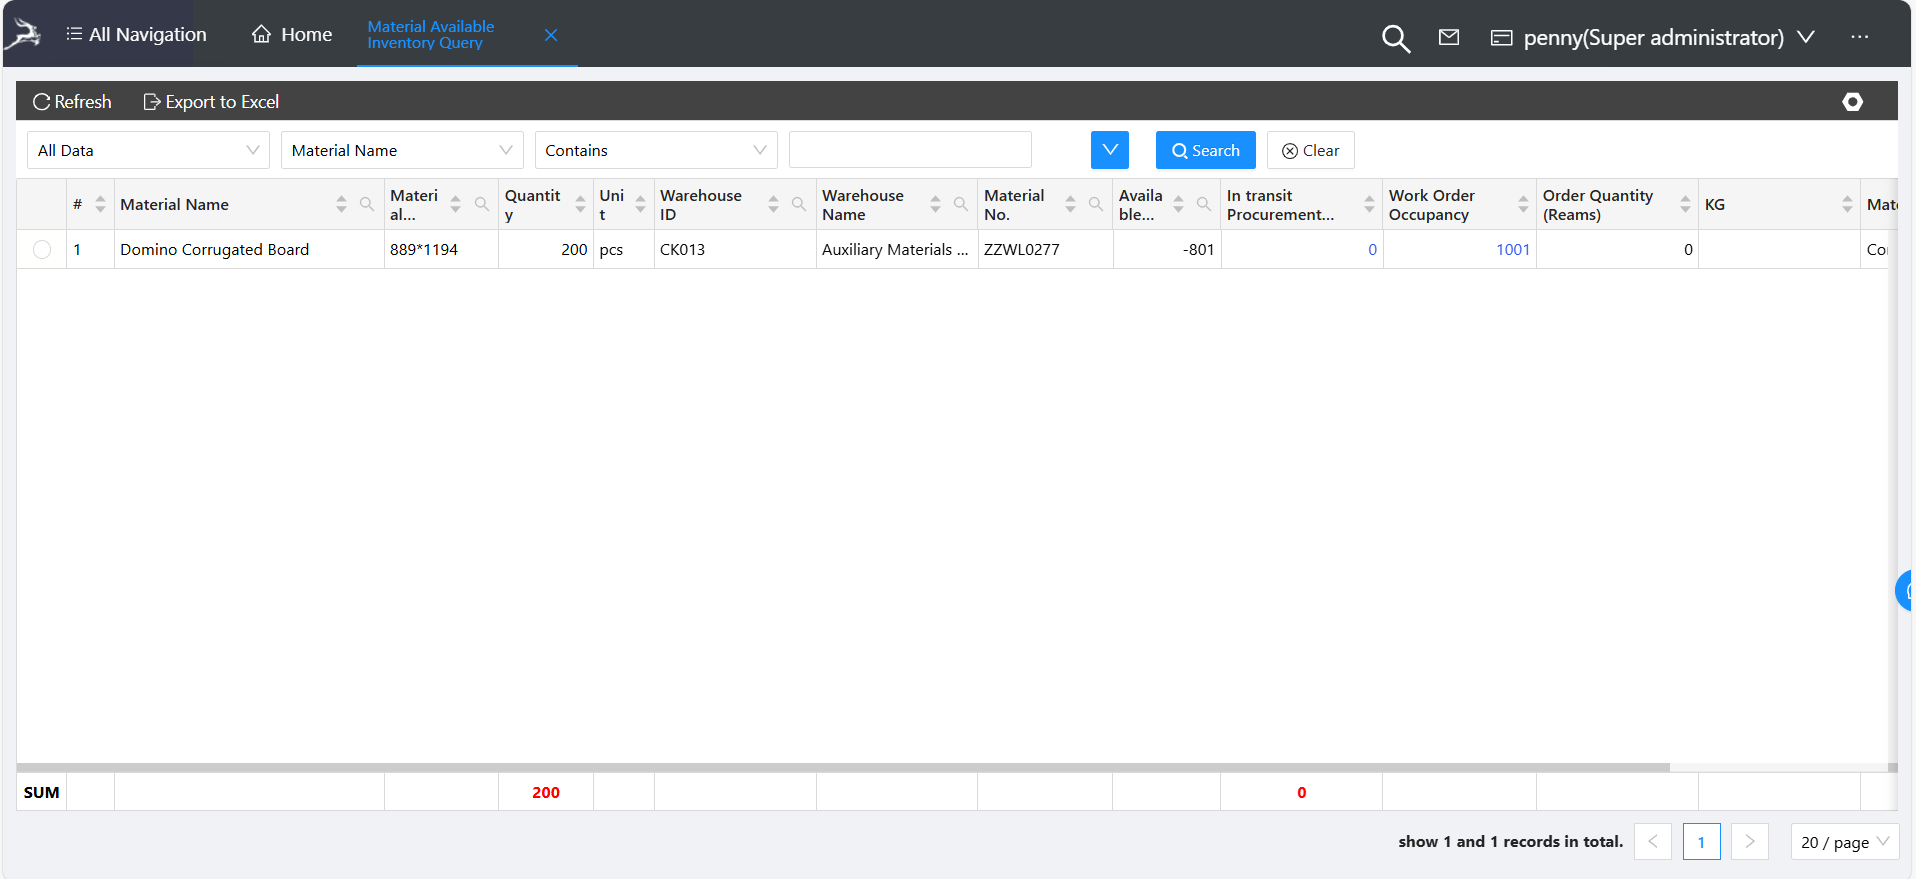Expand the Contains condition dropdown

pos(655,150)
